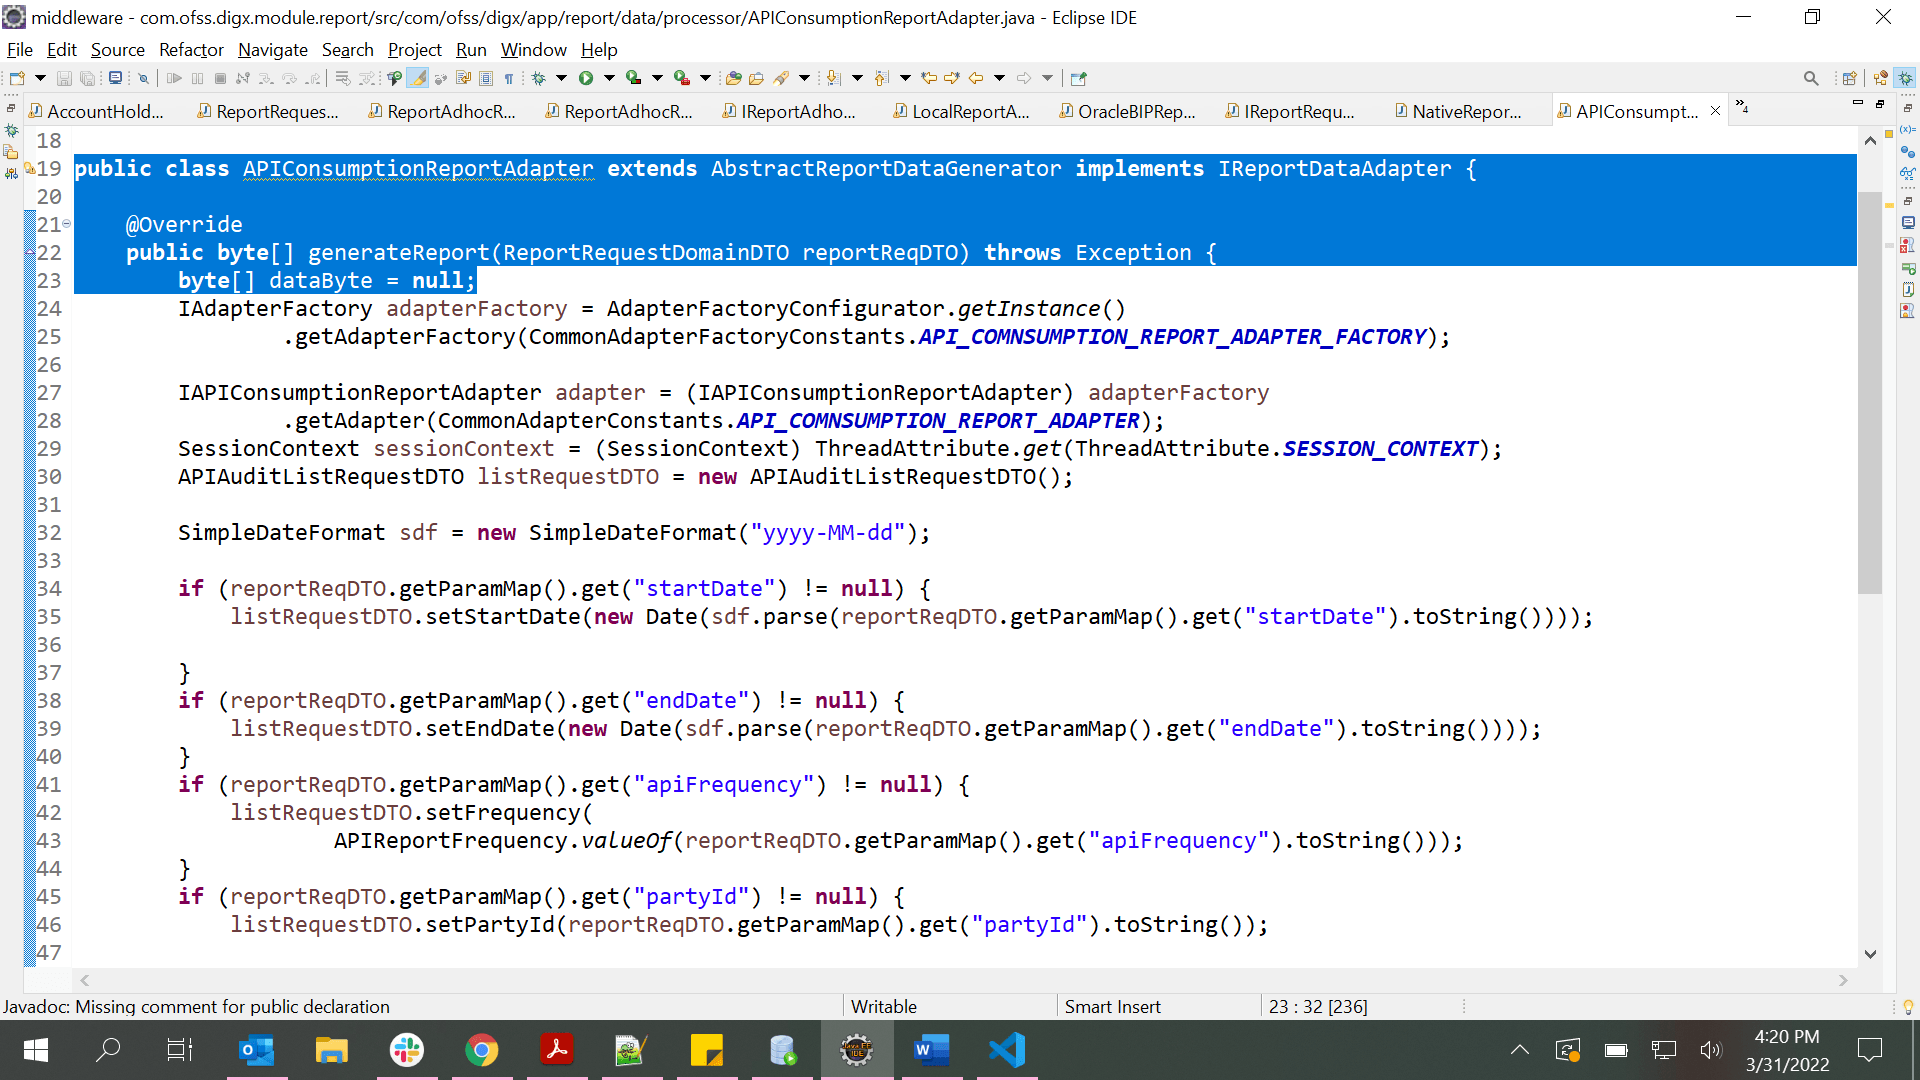Open Google Chrome from the taskbar
This screenshot has height=1080, width=1920.
click(481, 1050)
